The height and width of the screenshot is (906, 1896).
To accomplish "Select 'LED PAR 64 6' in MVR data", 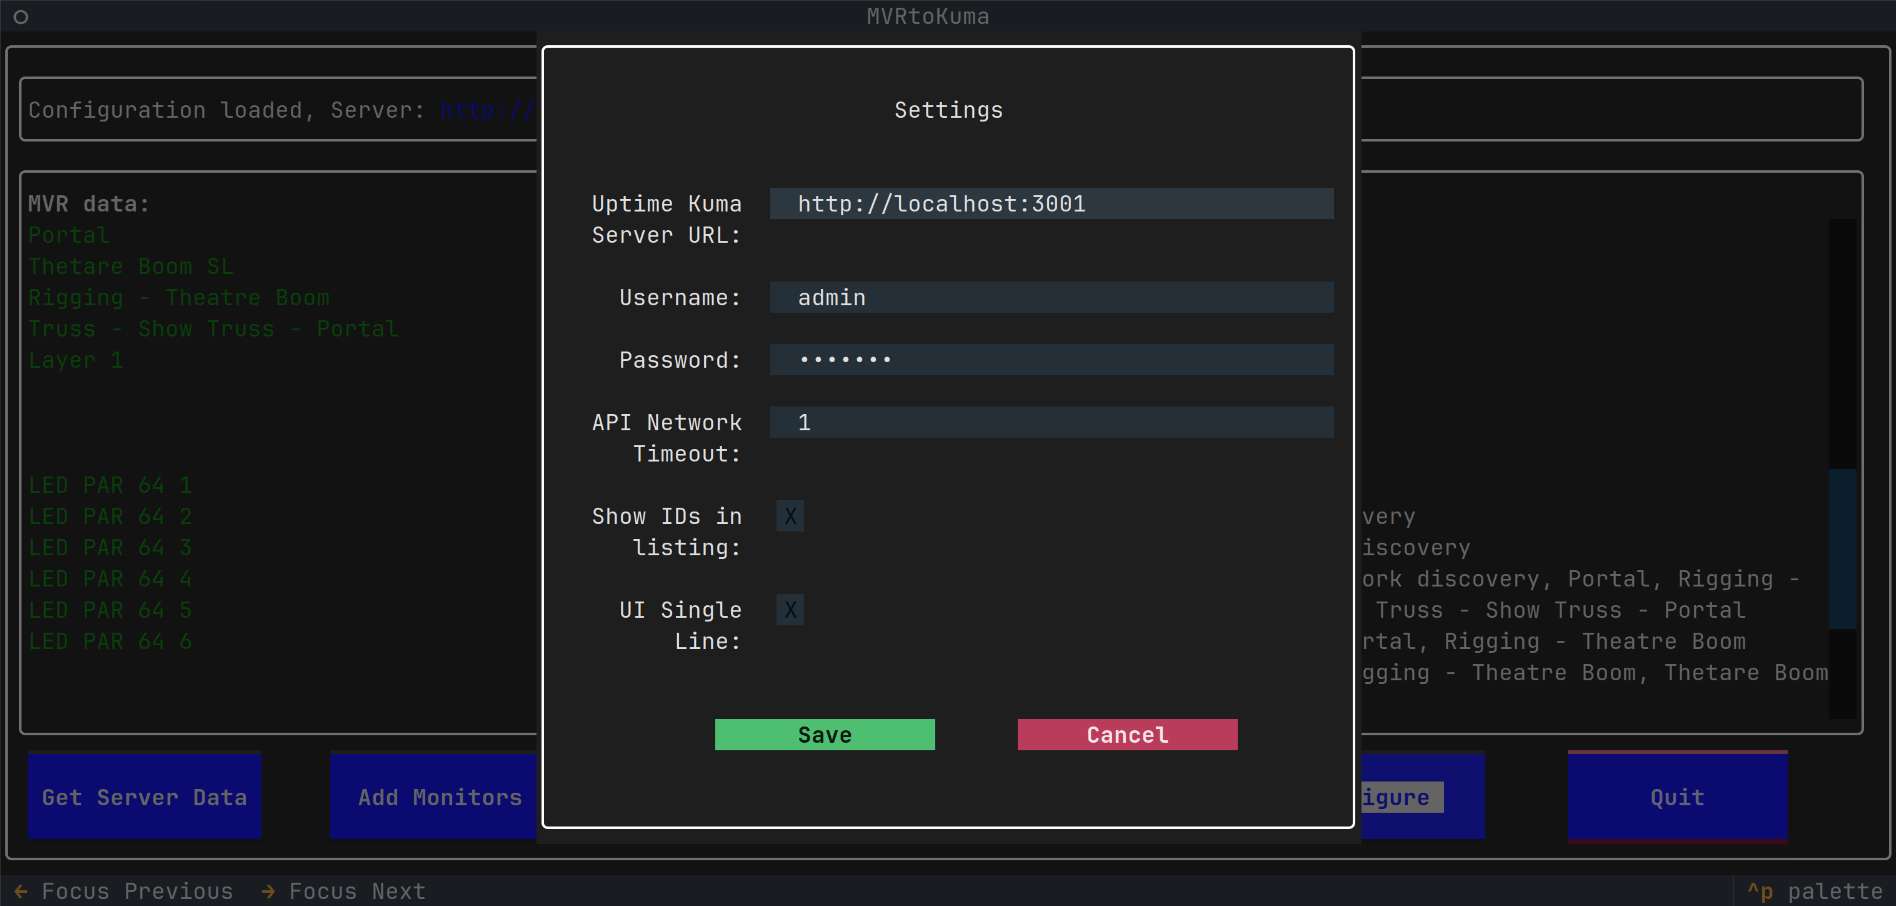I will [110, 641].
